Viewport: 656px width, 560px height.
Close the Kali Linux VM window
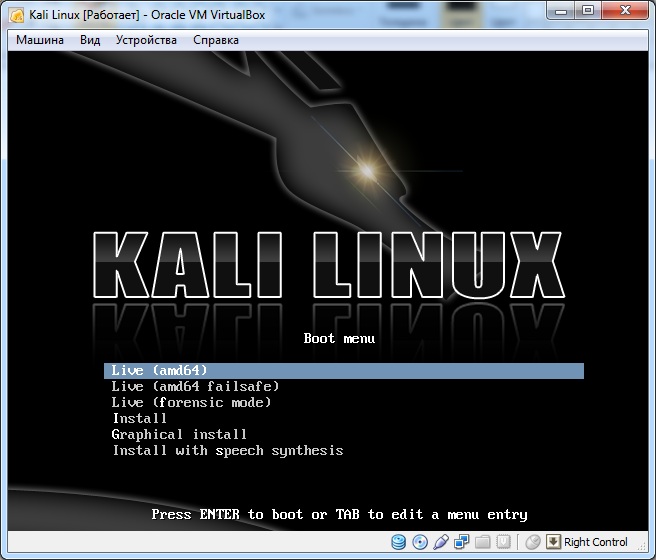(625, 11)
